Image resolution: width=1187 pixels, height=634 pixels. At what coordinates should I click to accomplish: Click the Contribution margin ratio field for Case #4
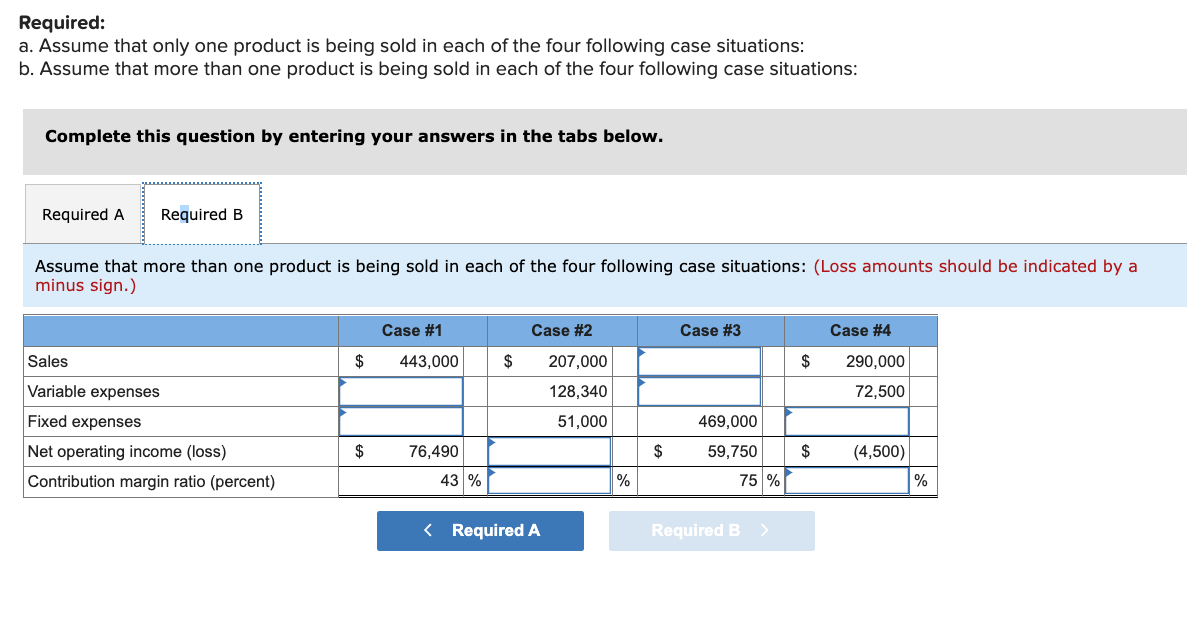coord(848,480)
